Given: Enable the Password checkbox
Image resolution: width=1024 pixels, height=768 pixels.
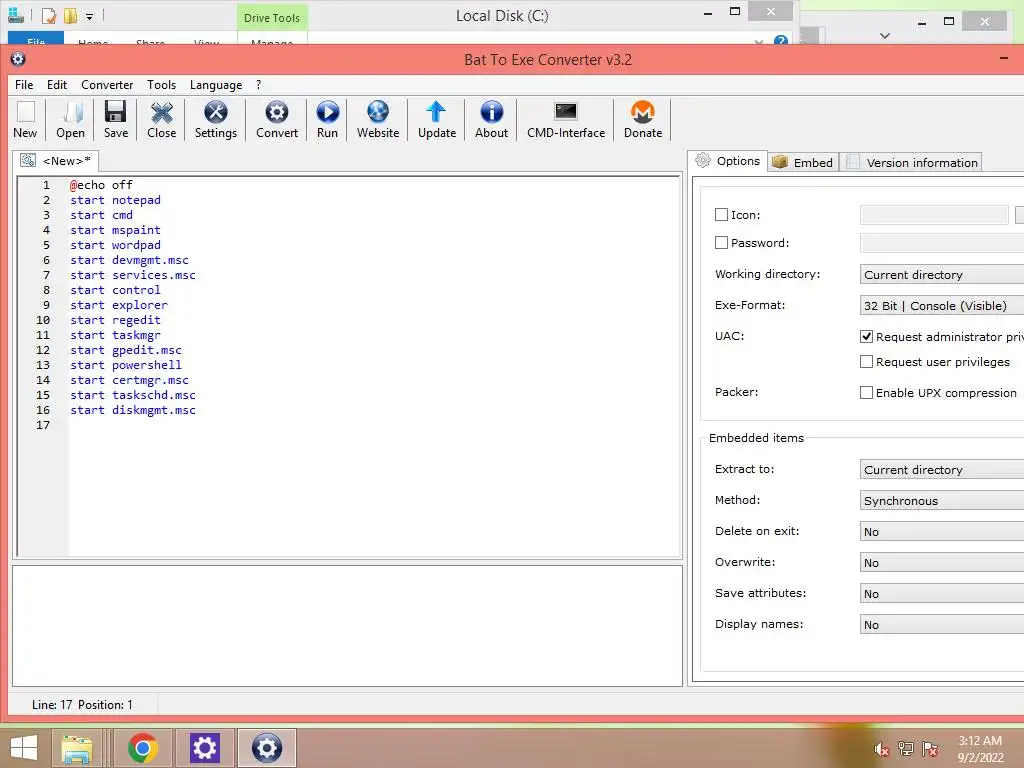Looking at the screenshot, I should 721,242.
